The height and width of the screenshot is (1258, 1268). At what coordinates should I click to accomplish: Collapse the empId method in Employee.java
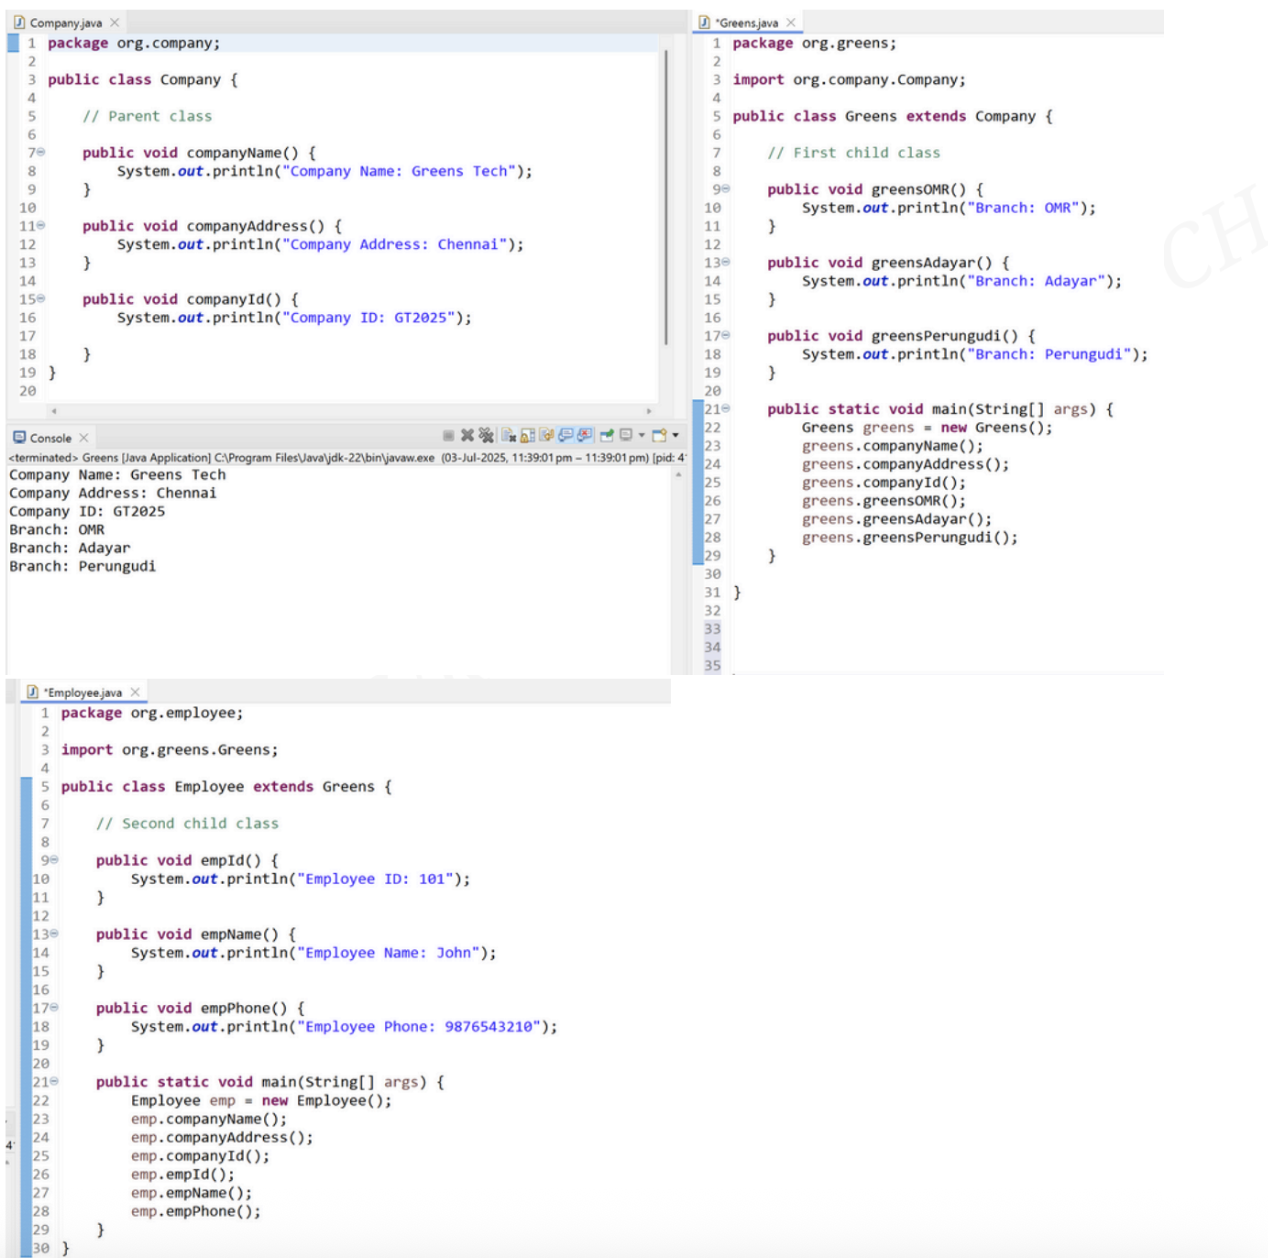point(54,860)
